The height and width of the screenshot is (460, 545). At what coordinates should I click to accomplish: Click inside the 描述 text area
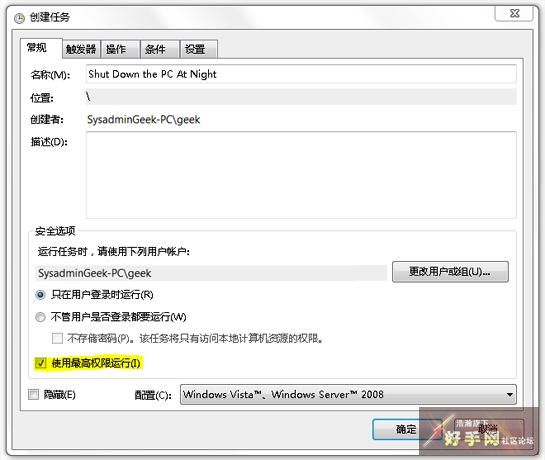(301, 175)
